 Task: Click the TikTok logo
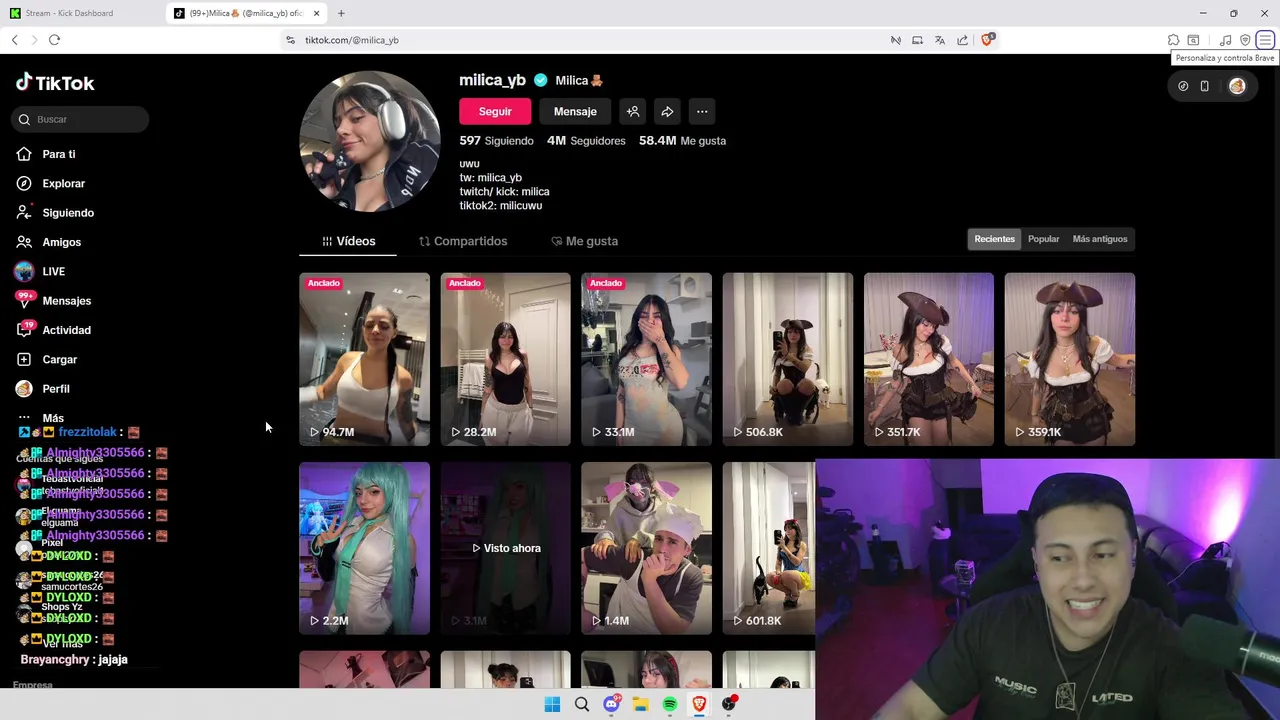(x=55, y=83)
